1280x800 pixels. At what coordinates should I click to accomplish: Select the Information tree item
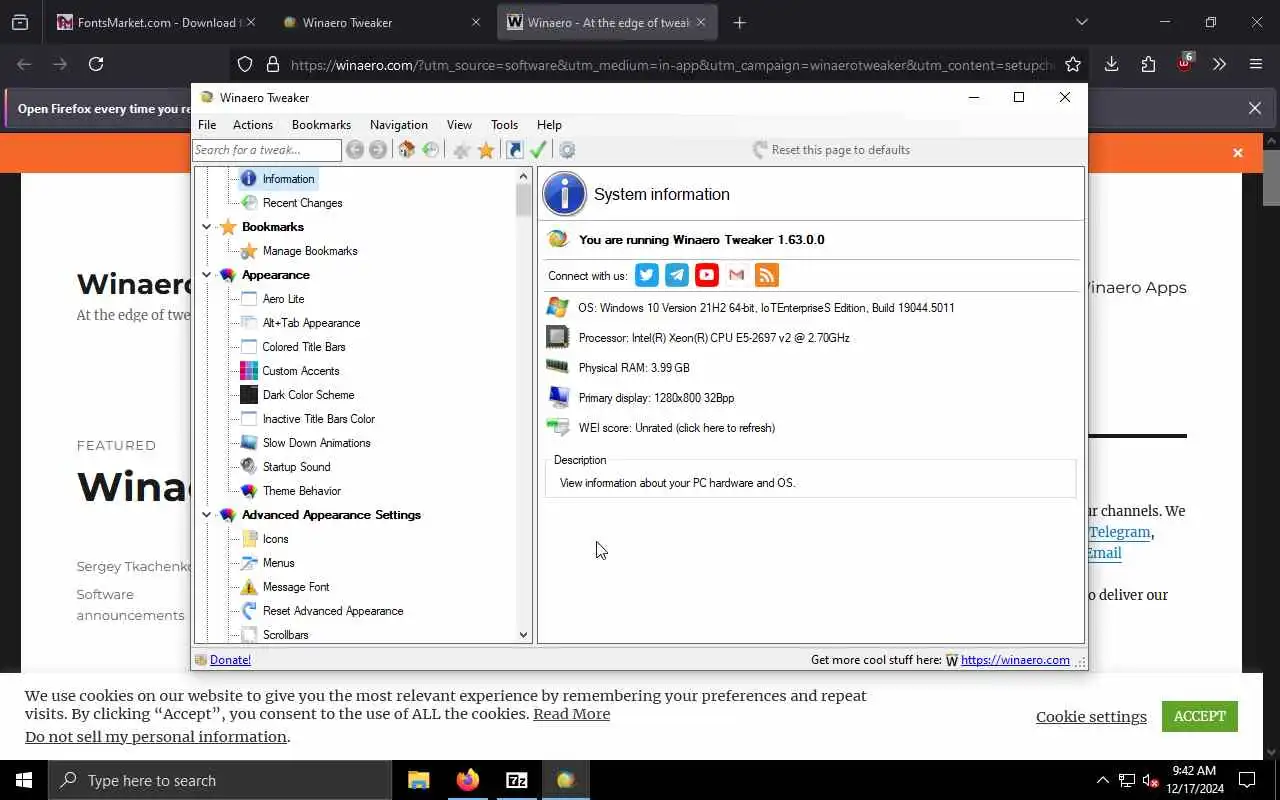point(279,179)
